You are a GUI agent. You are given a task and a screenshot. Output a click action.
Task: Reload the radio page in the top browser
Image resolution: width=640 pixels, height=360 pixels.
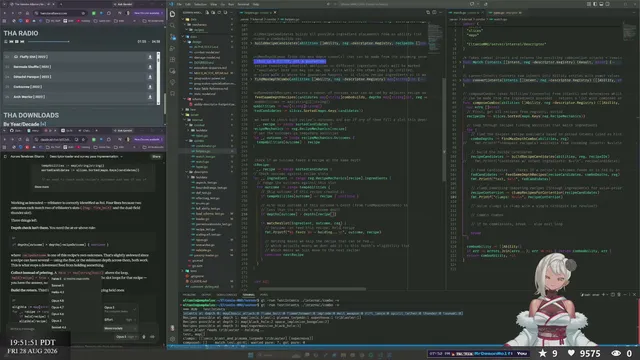click(20, 13)
